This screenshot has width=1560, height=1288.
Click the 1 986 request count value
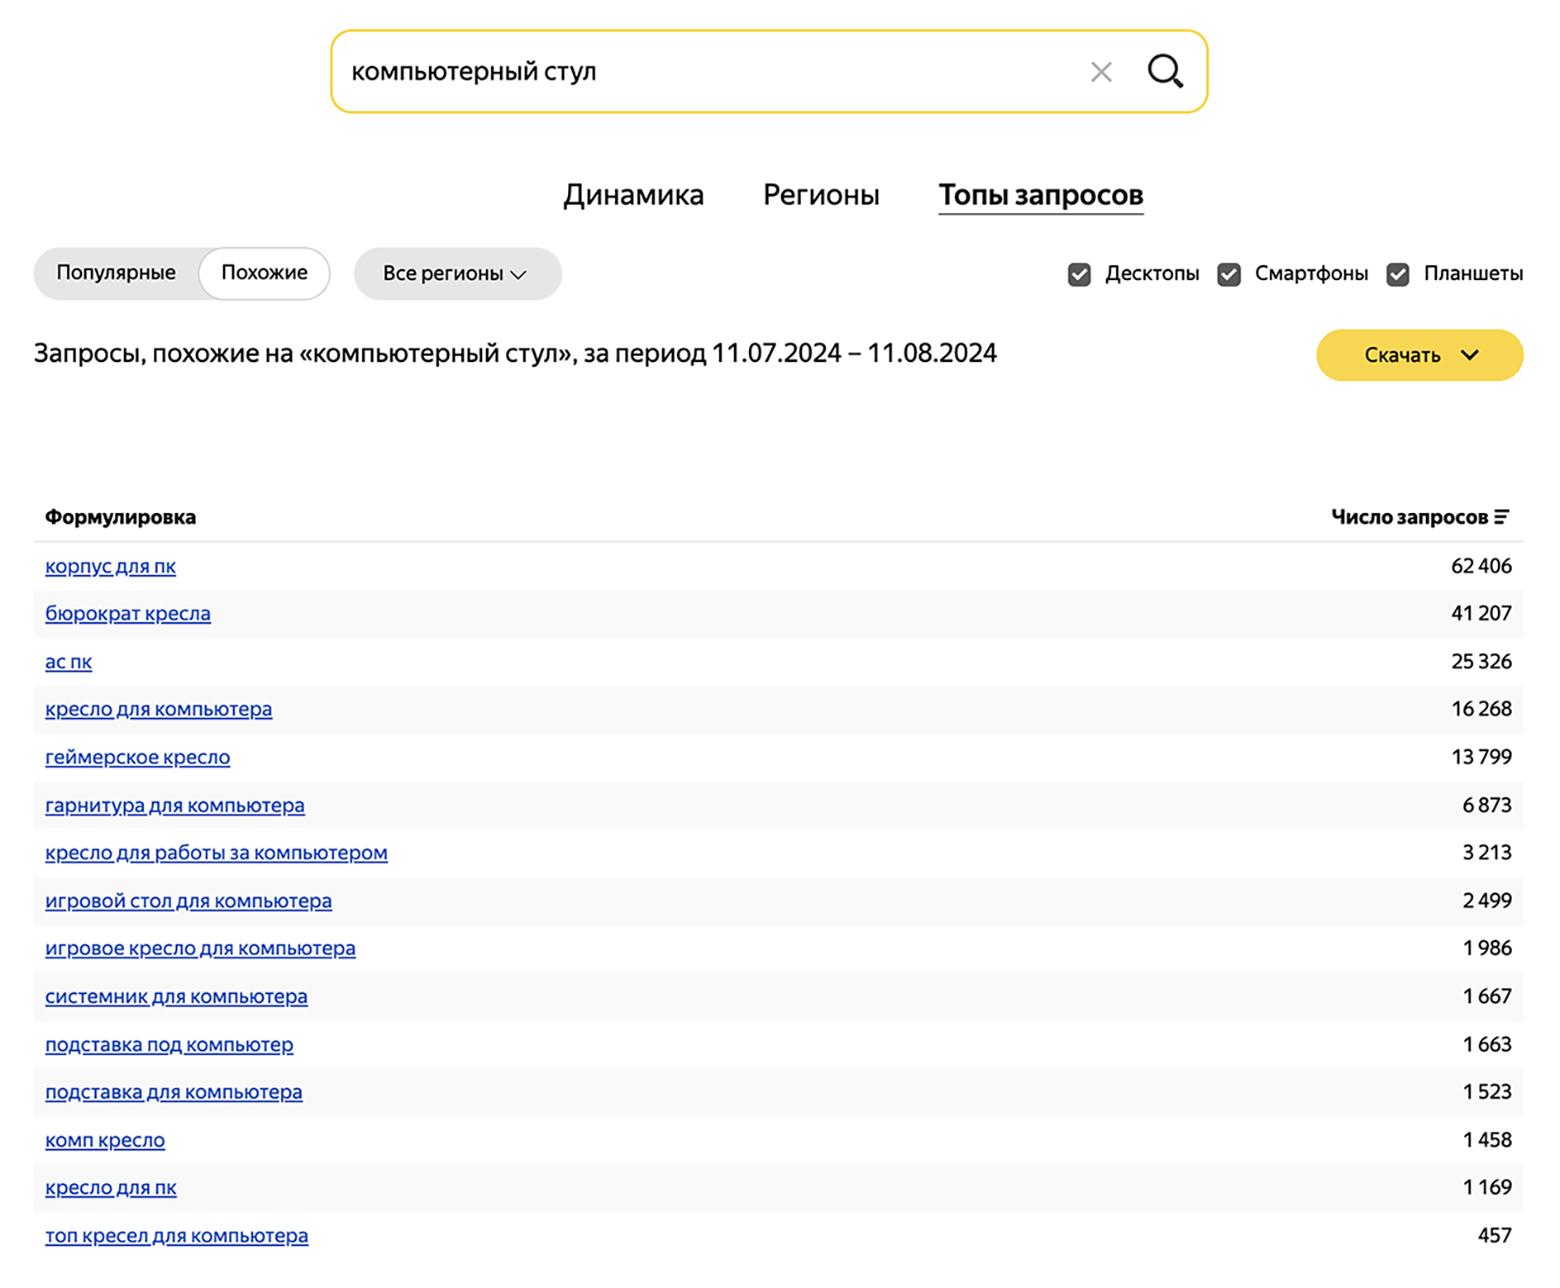[1487, 948]
